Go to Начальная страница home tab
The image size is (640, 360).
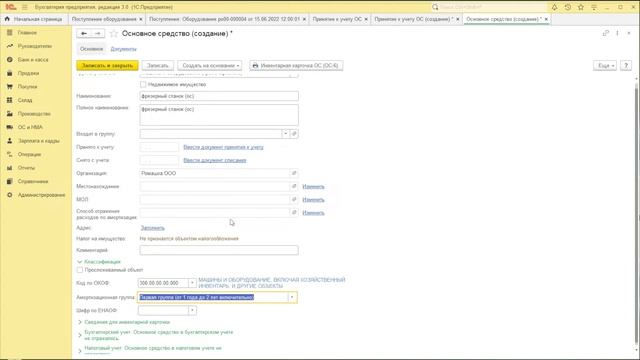(33, 19)
